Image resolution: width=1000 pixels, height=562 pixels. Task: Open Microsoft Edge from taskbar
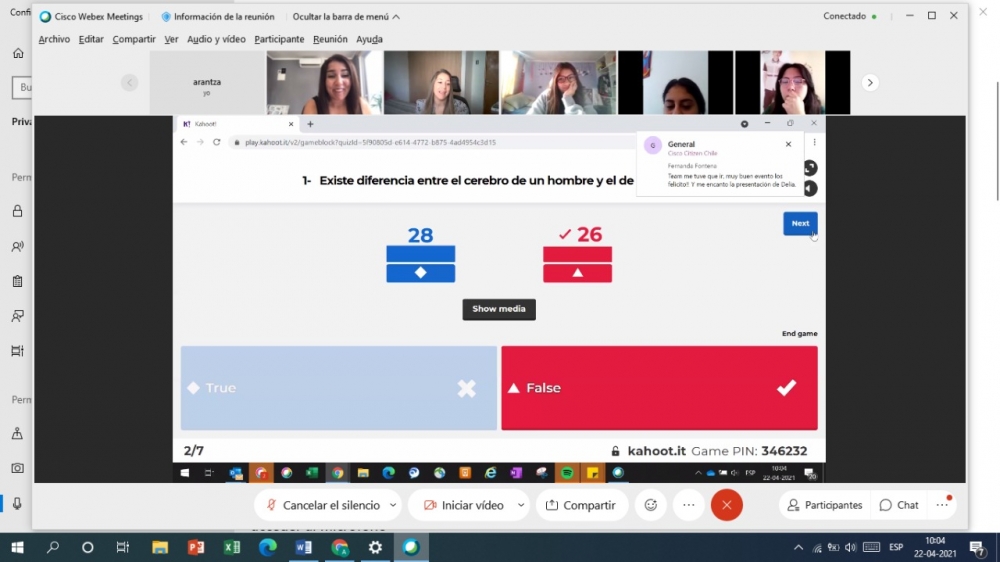pyautogui.click(x=268, y=547)
